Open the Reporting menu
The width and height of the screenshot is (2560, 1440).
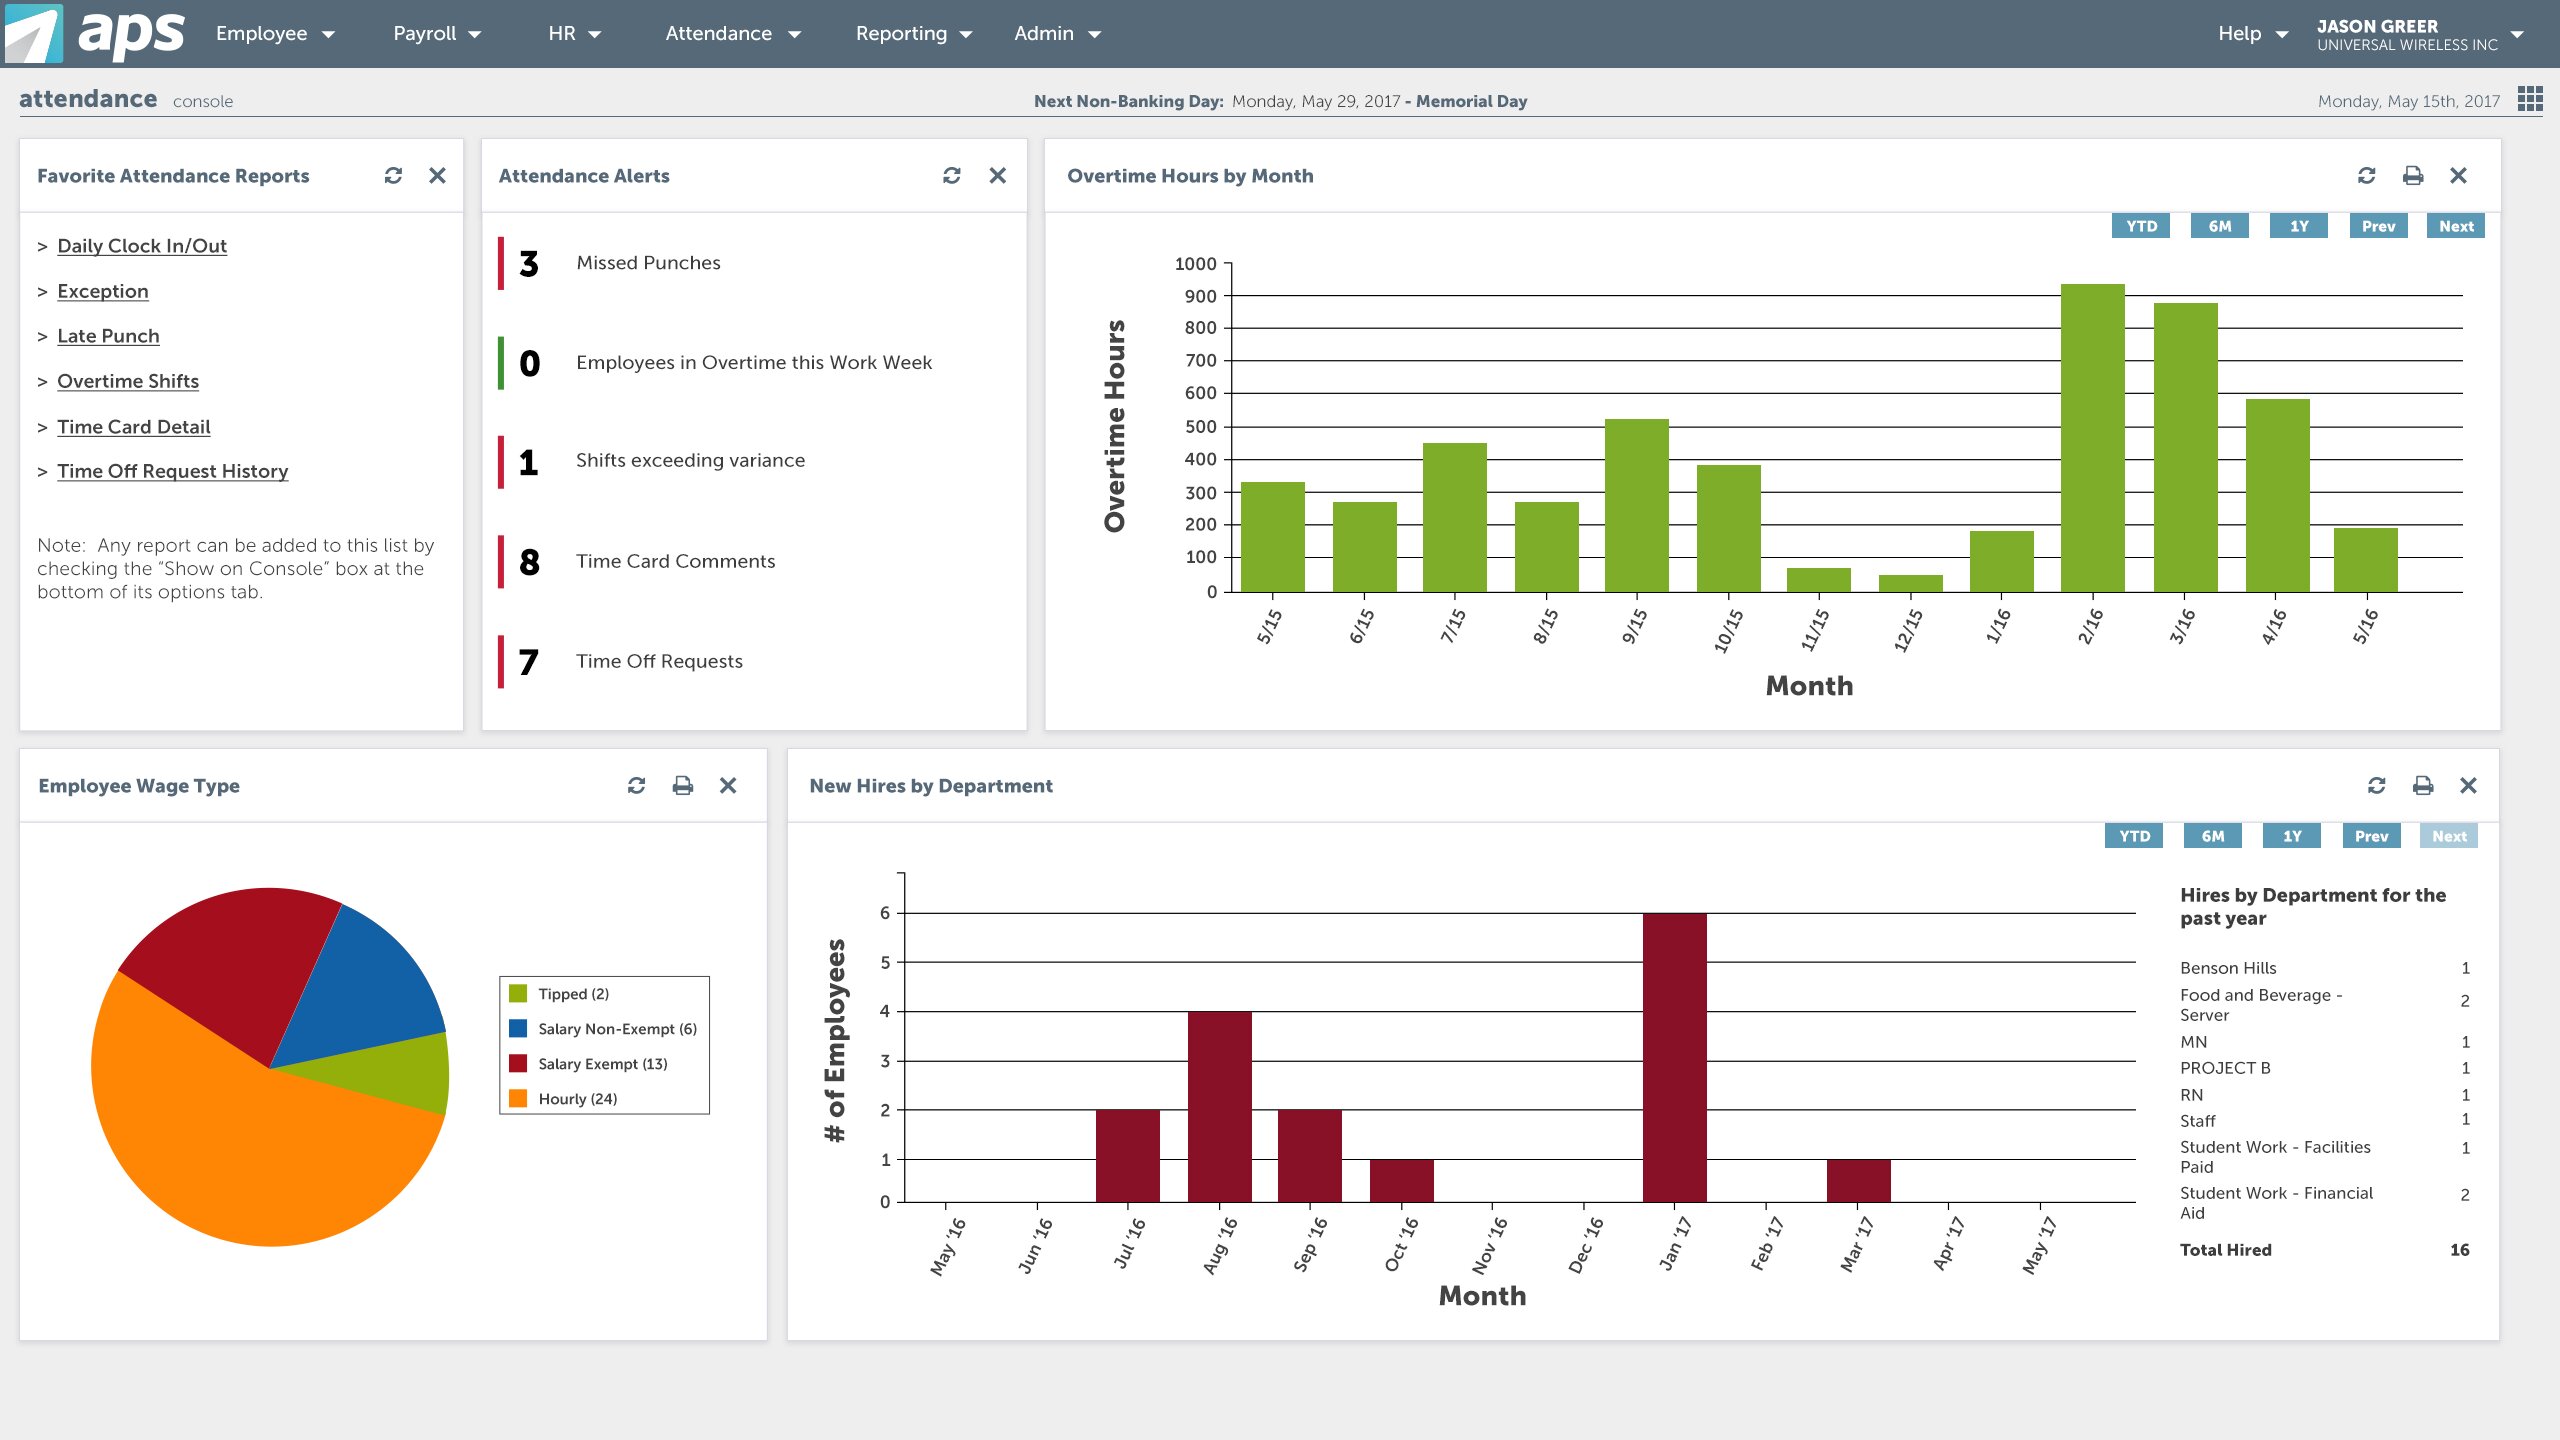913,34
